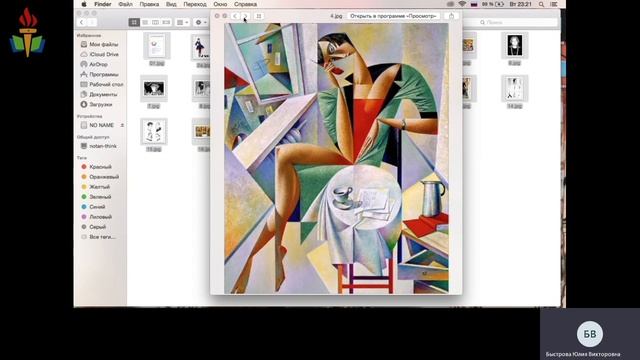Click the Finder search field
This screenshot has height=360, width=640.
pyautogui.click(x=511, y=22)
